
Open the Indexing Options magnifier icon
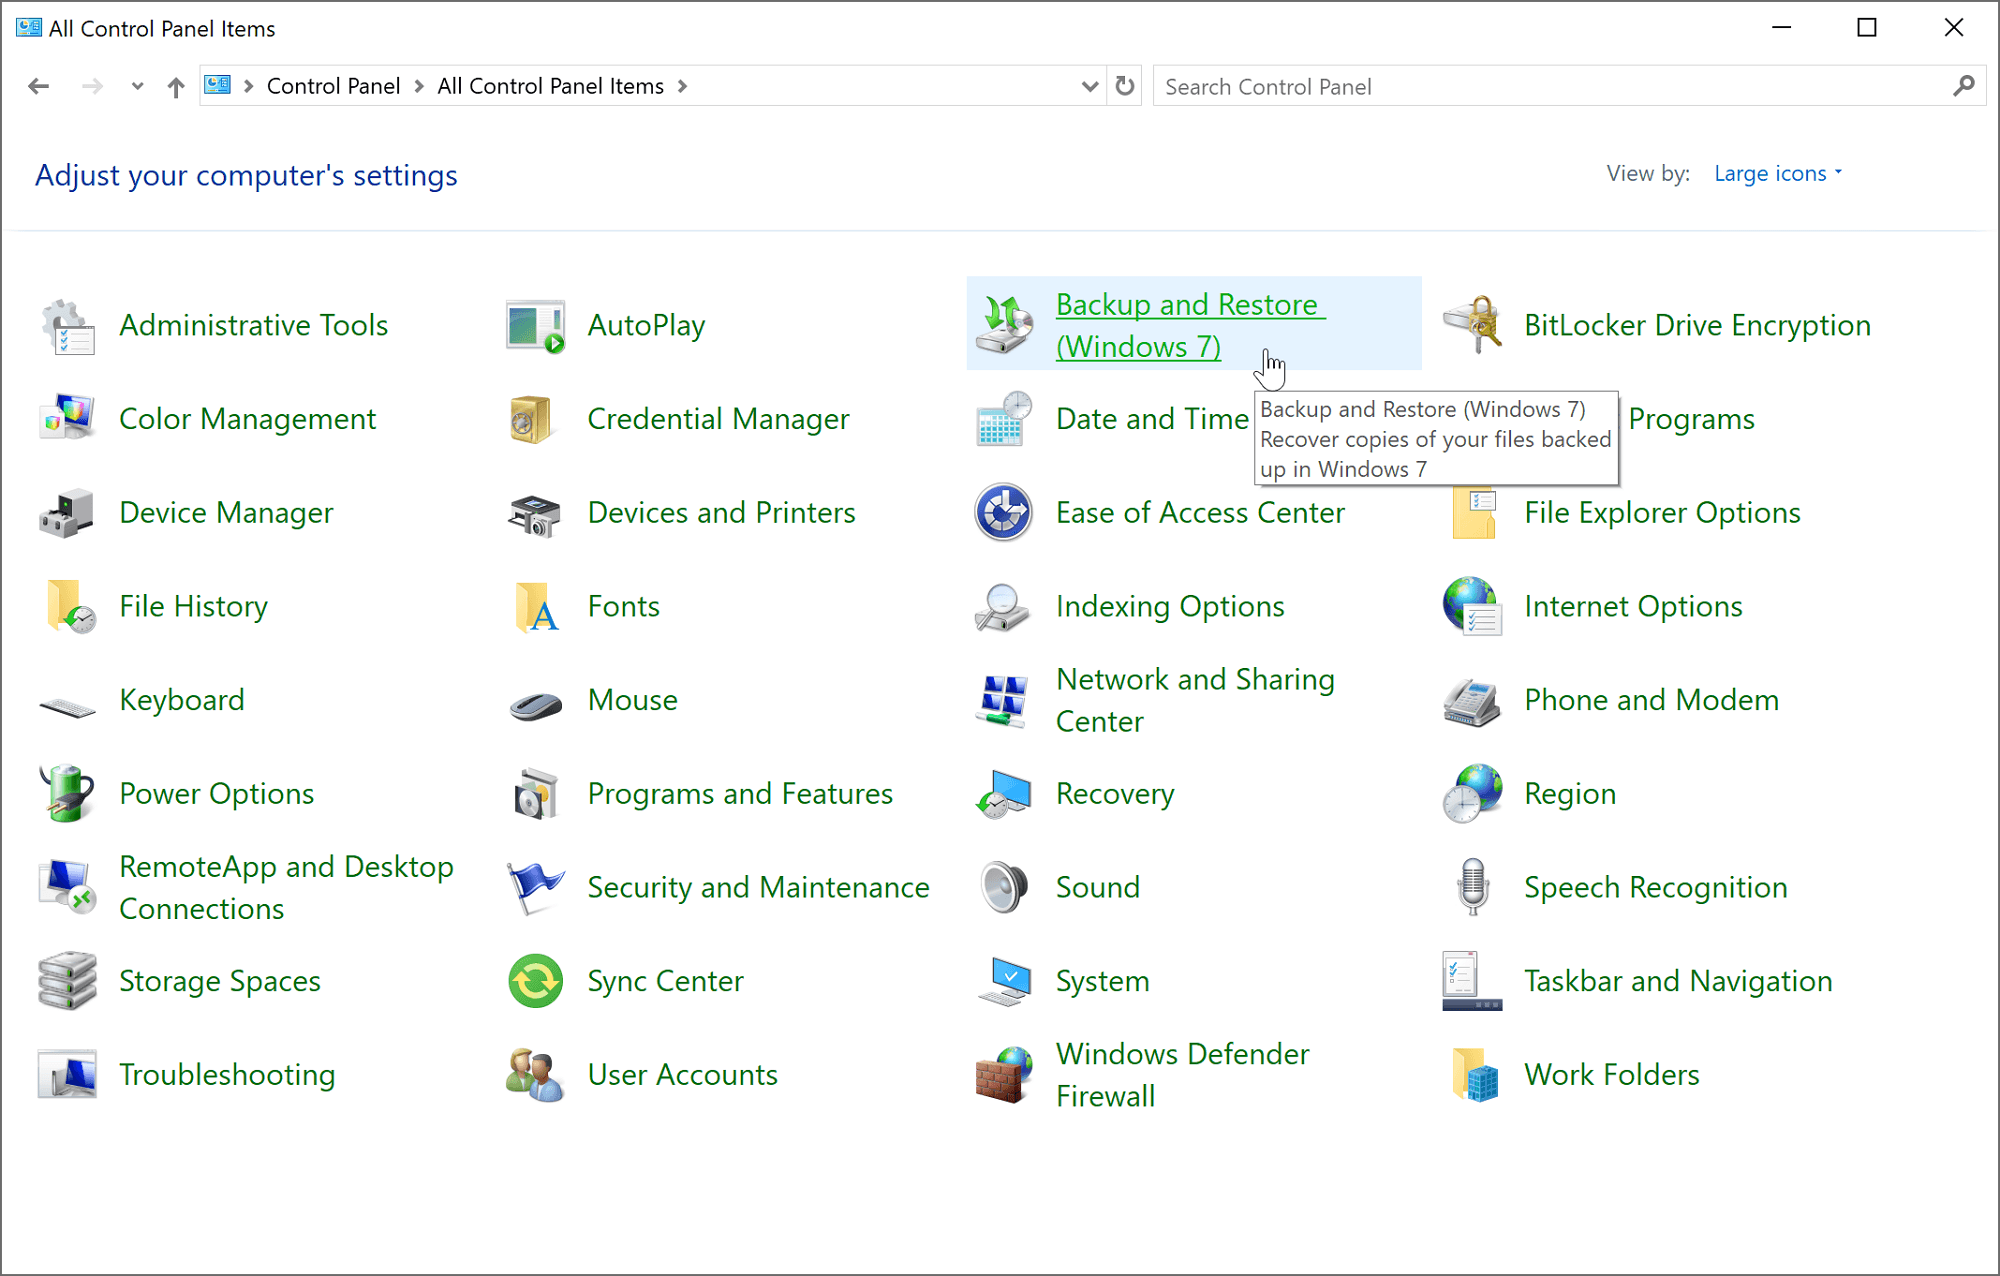click(1002, 606)
